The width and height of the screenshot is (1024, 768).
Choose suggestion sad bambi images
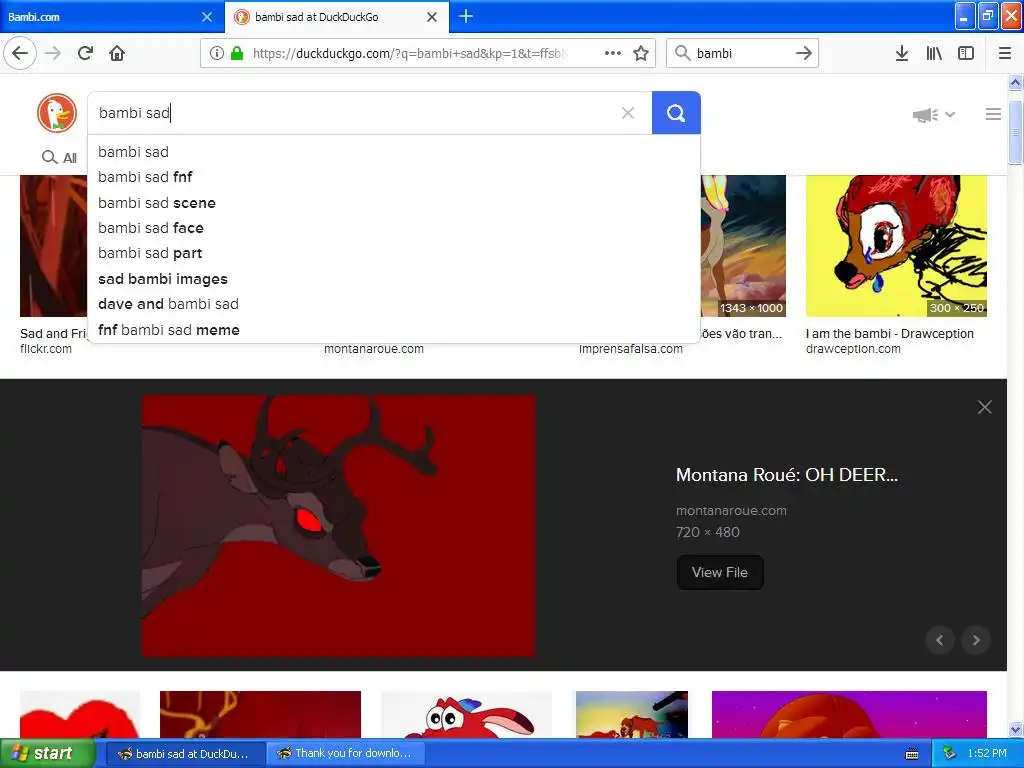pos(394,279)
